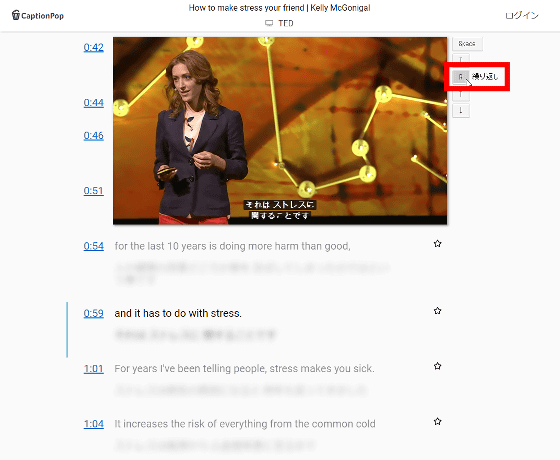Click the Japanese subtitle overlay on the video

[279, 210]
